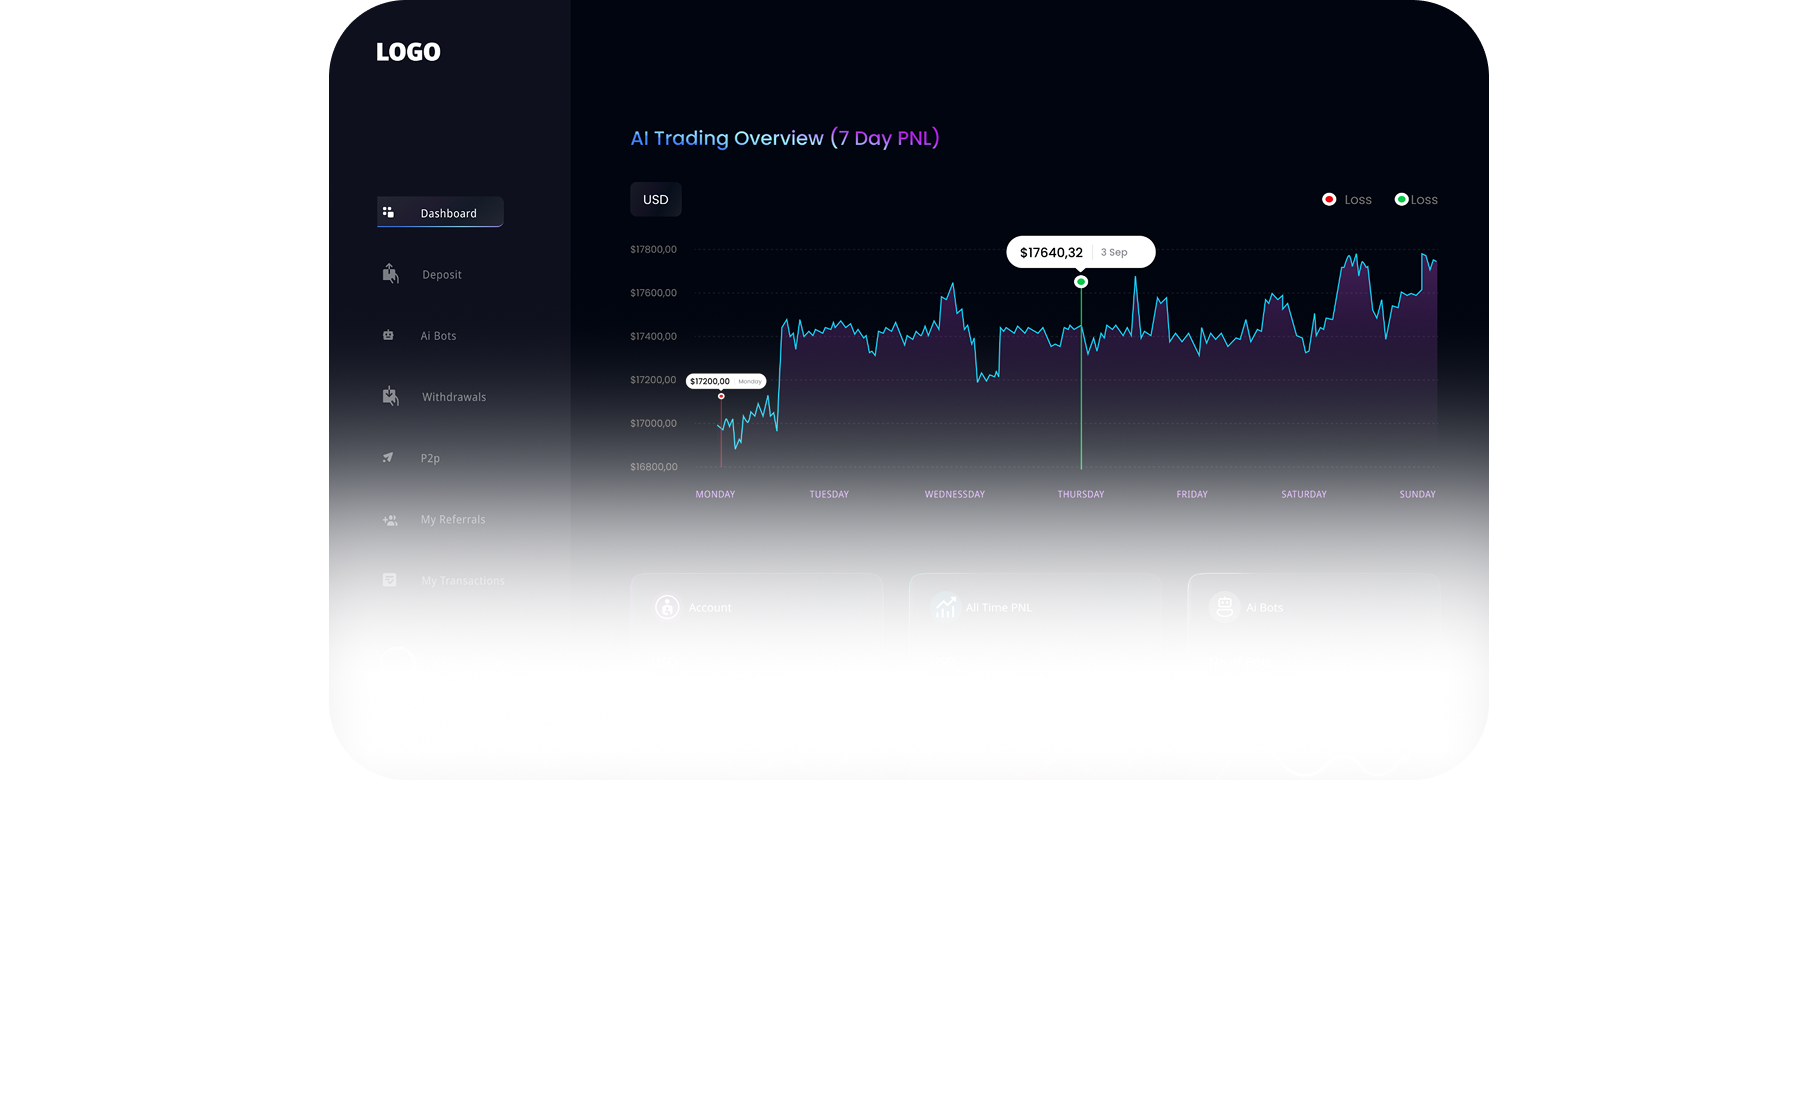Viewport: 1818px width, 1118px height.
Task: Click the Withdrawals icon in sidebar
Action: coord(390,397)
